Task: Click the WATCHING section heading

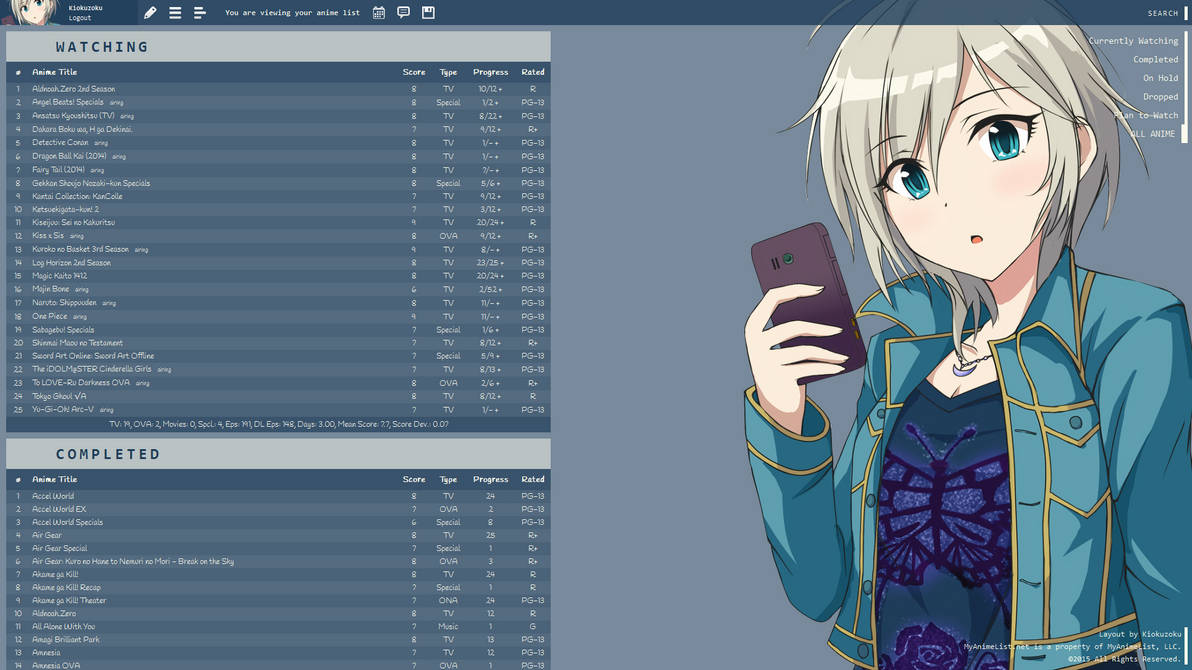Action: coord(102,47)
